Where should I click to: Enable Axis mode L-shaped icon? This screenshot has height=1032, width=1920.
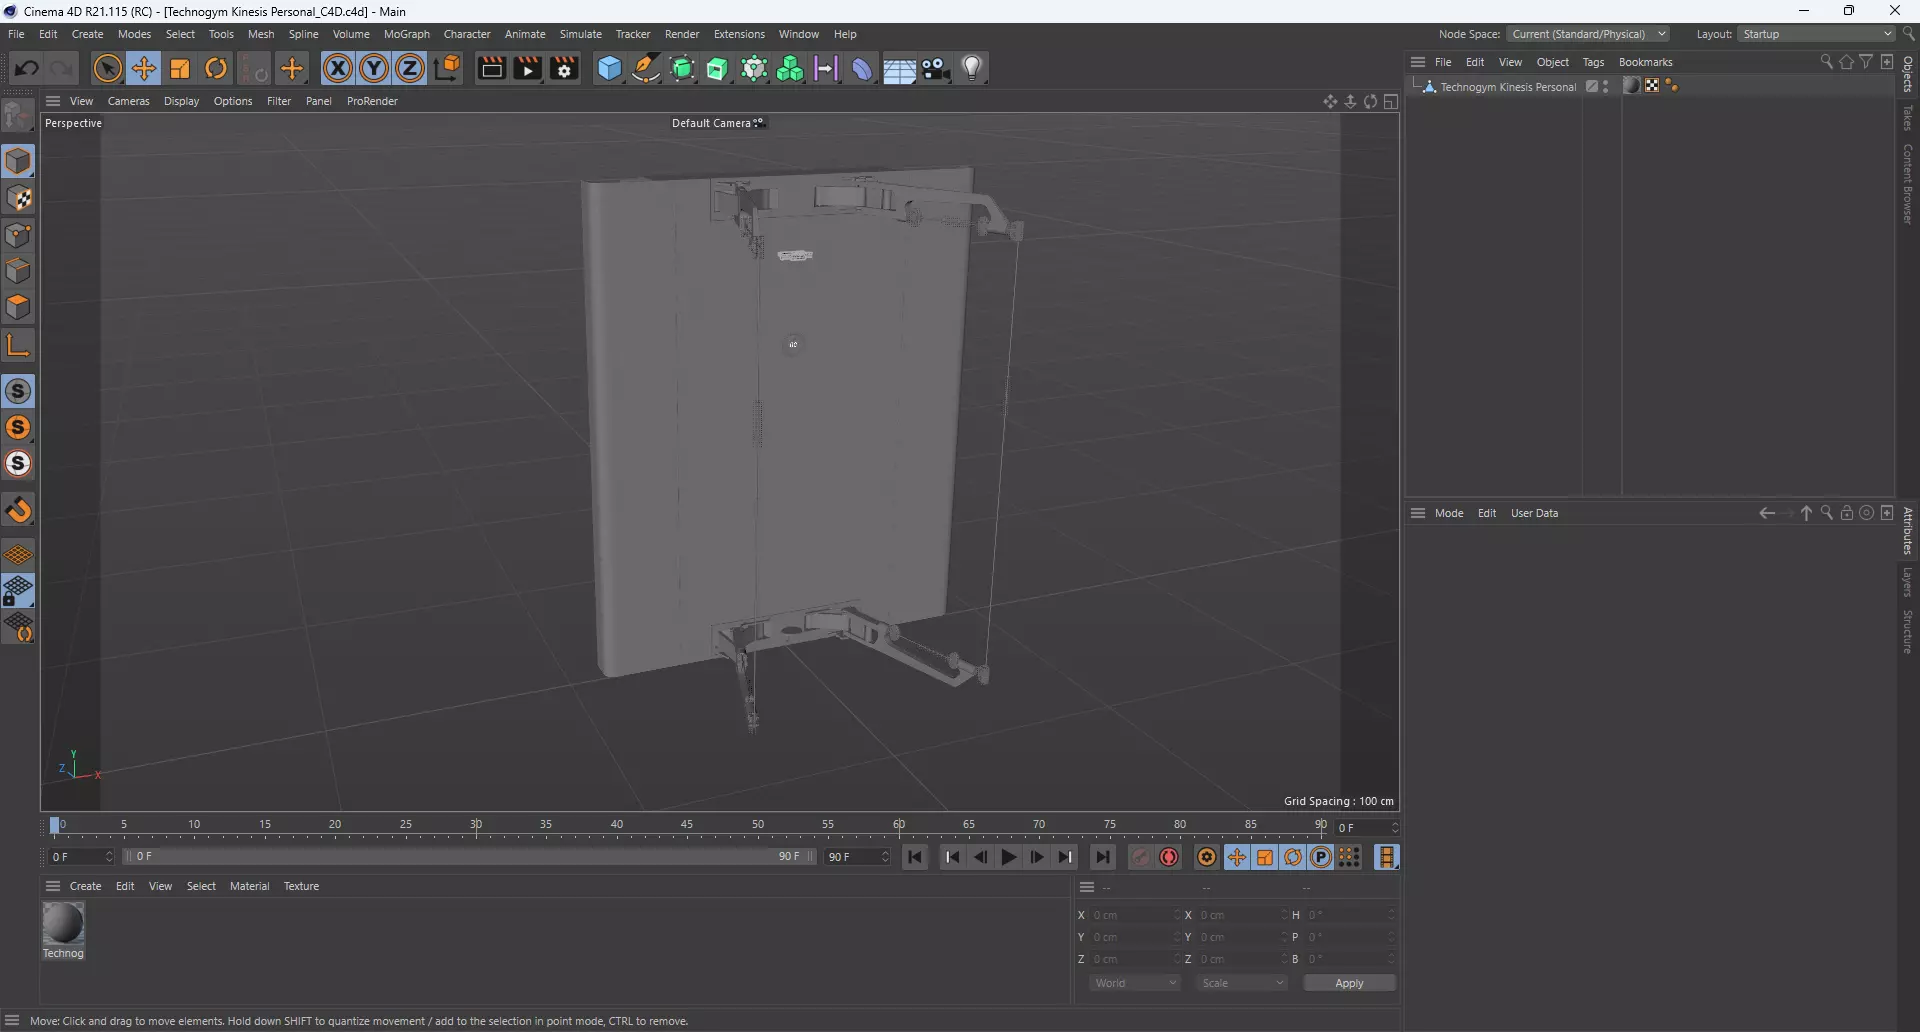point(18,346)
